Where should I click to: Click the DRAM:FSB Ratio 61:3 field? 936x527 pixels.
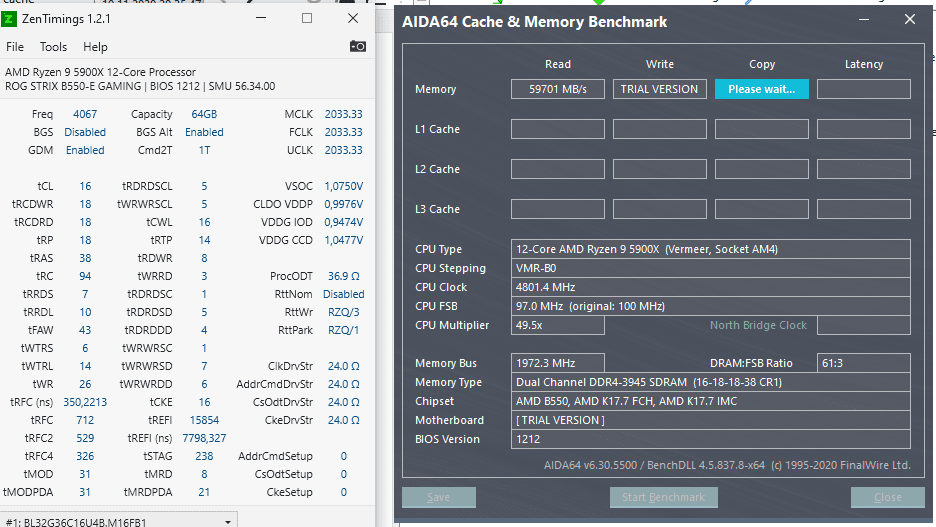tap(864, 363)
